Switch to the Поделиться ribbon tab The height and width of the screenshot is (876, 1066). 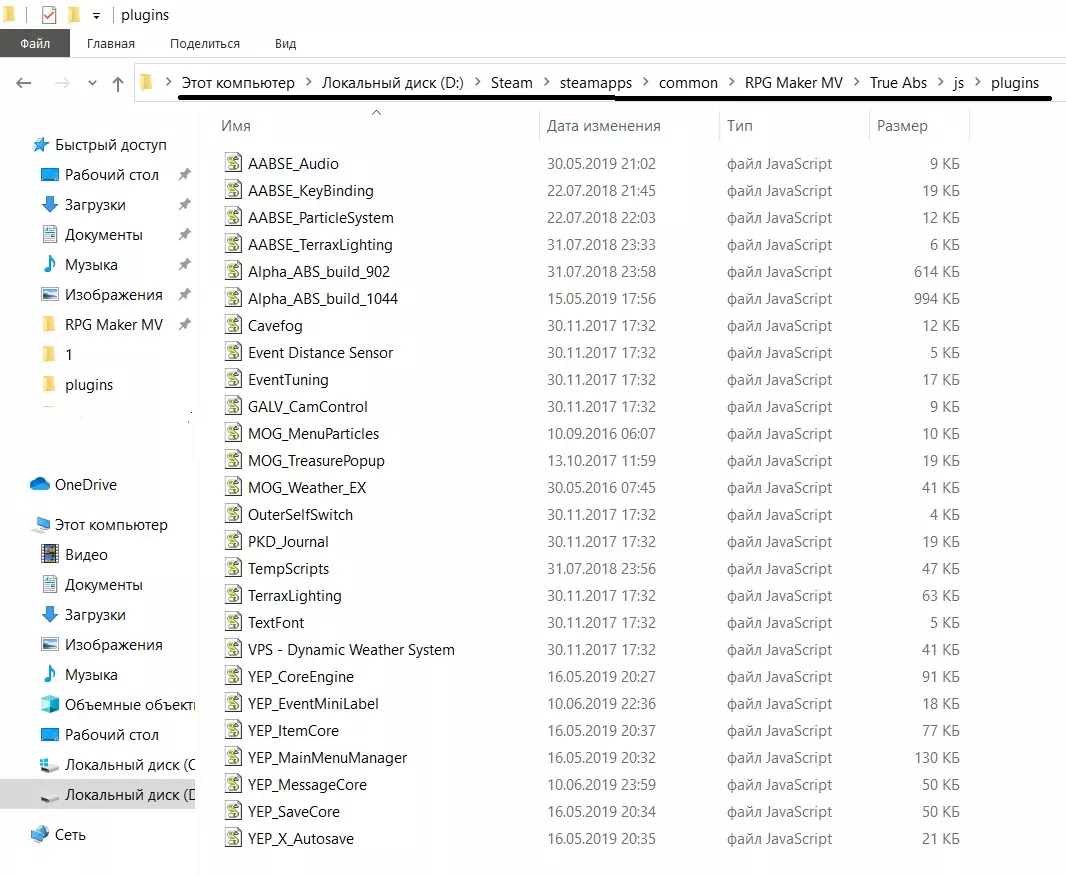[x=205, y=43]
